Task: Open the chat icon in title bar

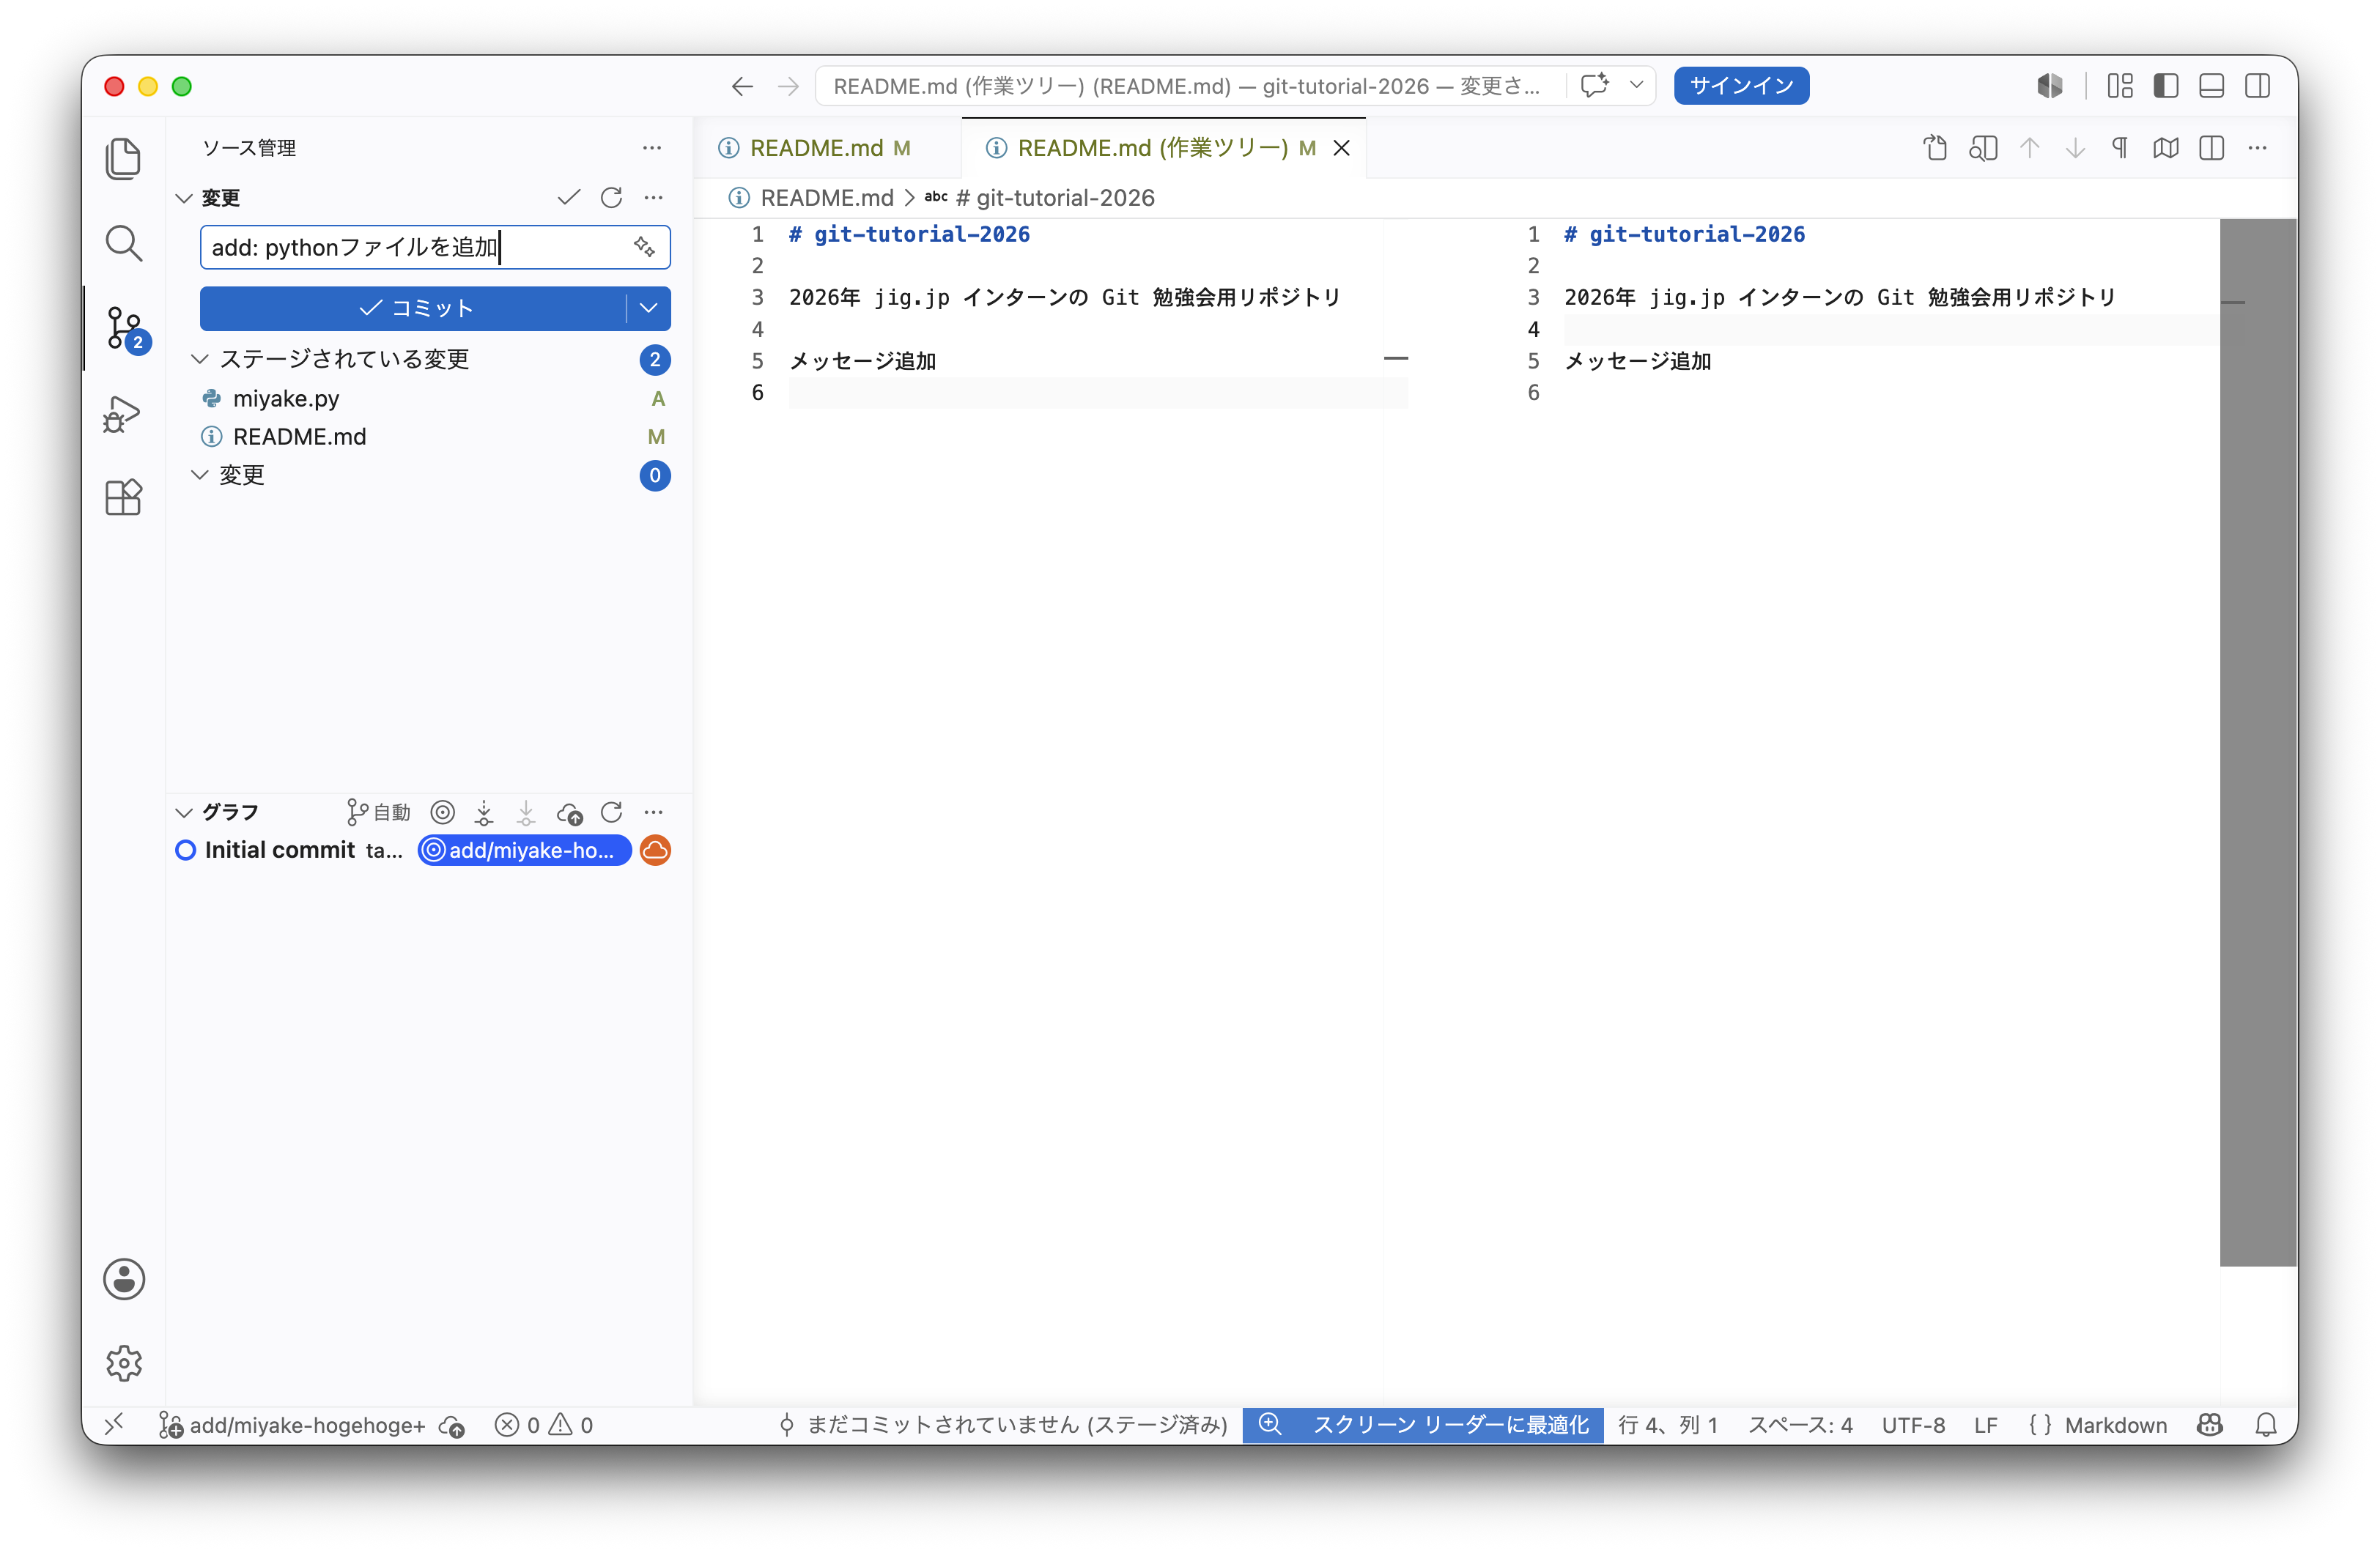Action: point(1595,85)
